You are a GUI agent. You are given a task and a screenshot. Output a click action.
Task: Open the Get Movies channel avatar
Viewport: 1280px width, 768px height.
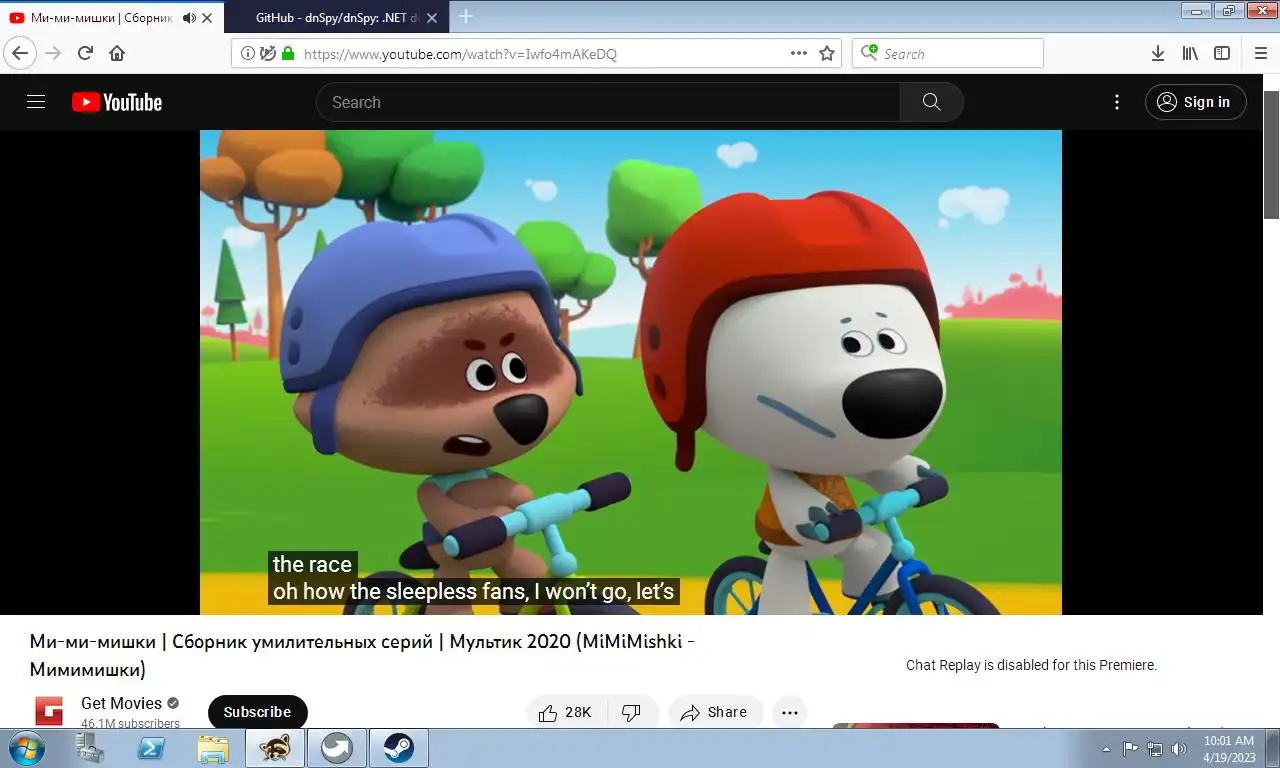pos(49,711)
